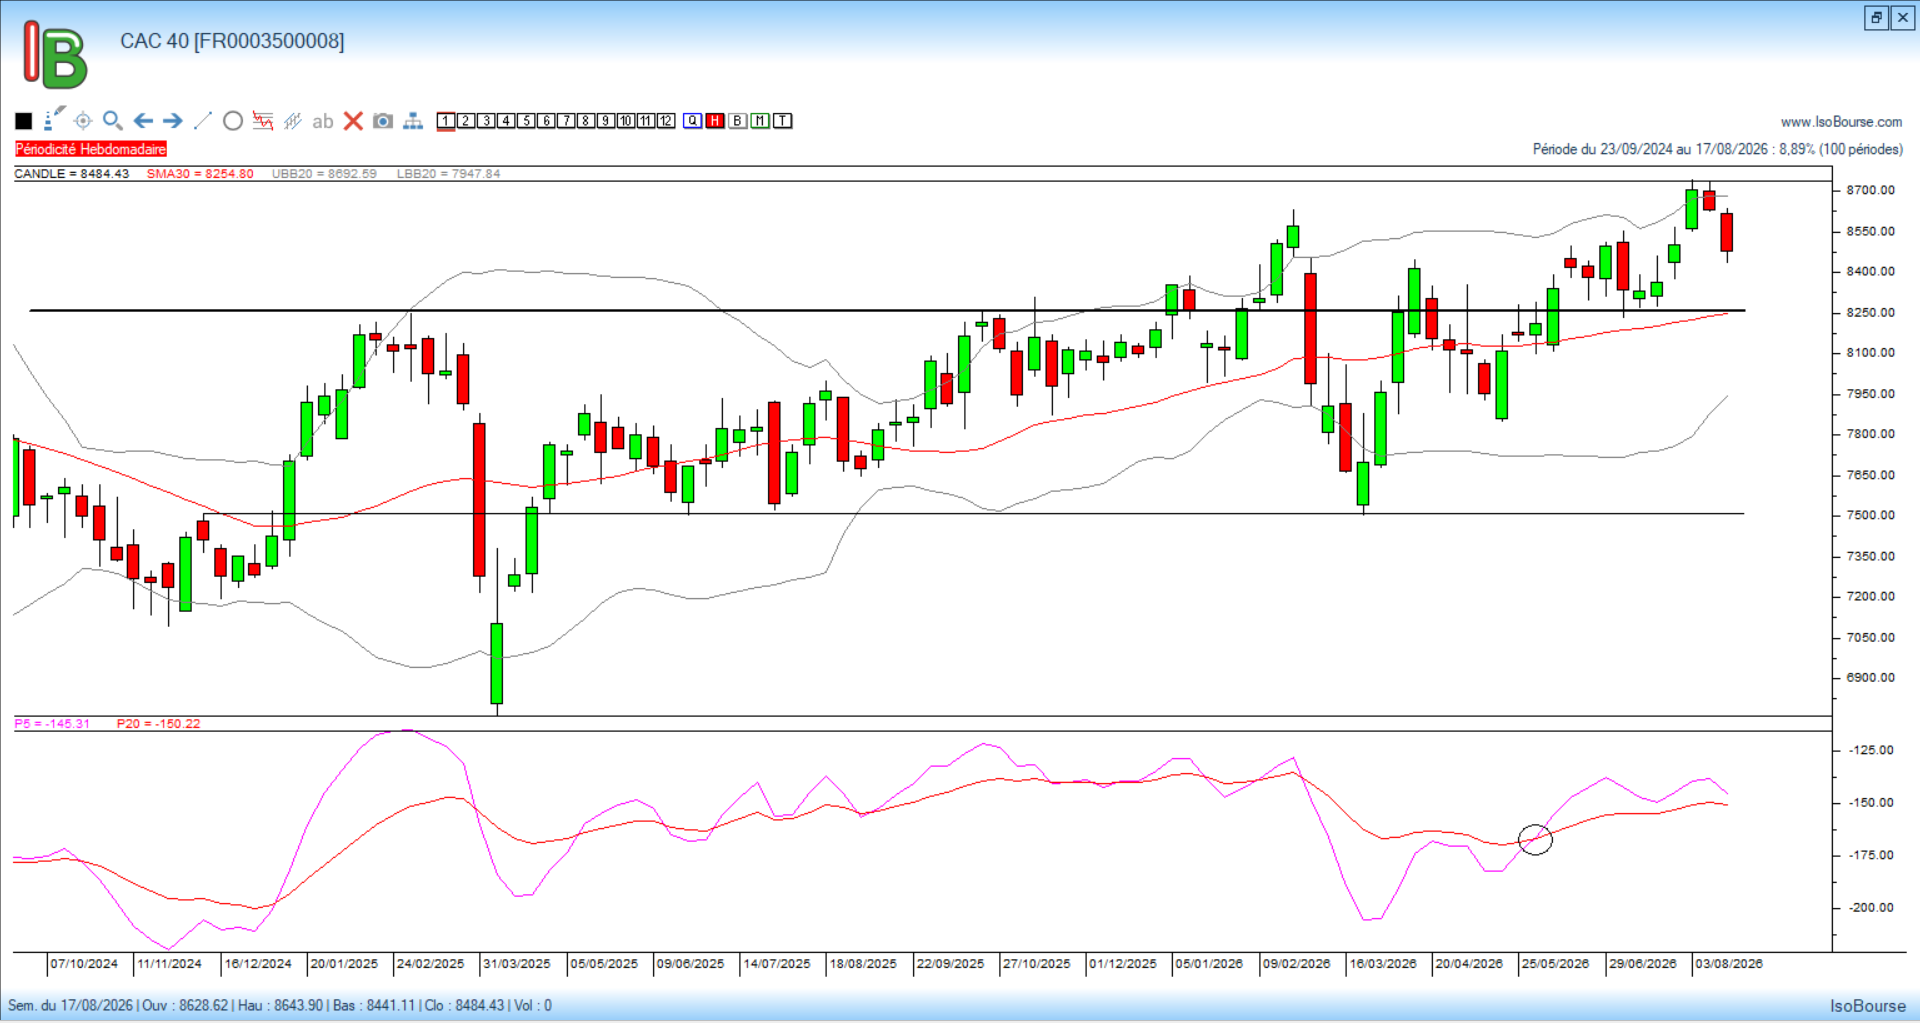This screenshot has width=1920, height=1023.
Task: Activate the crosshair cursor tool
Action: point(83,121)
